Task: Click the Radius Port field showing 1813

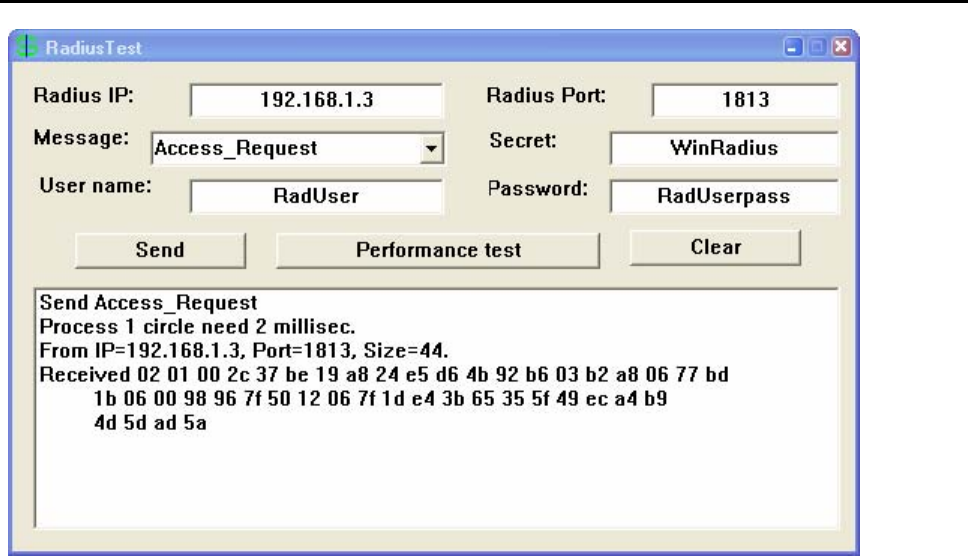Action: 745,100
